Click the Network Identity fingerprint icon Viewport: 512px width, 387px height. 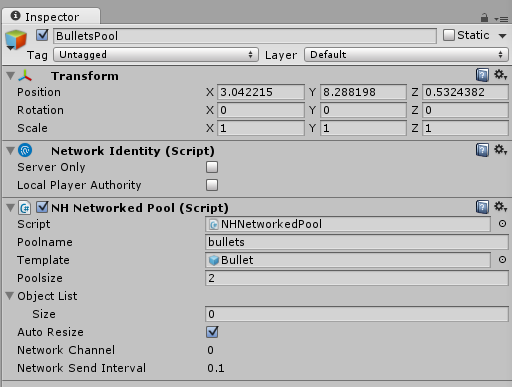coord(25,150)
